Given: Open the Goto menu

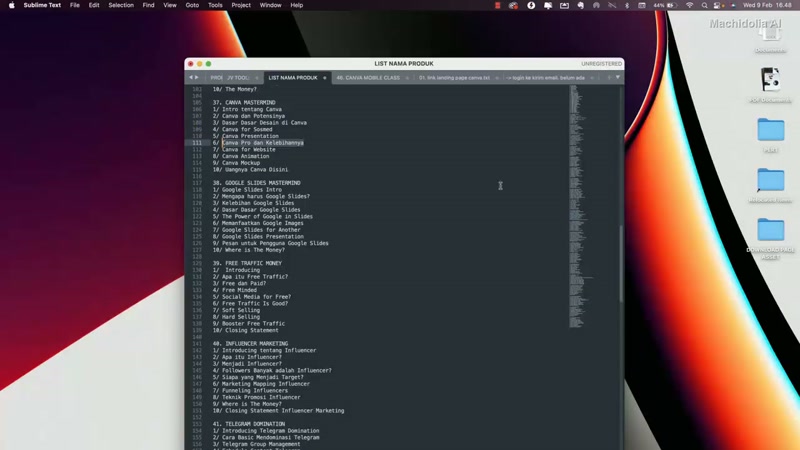Looking at the screenshot, I should [x=192, y=5].
